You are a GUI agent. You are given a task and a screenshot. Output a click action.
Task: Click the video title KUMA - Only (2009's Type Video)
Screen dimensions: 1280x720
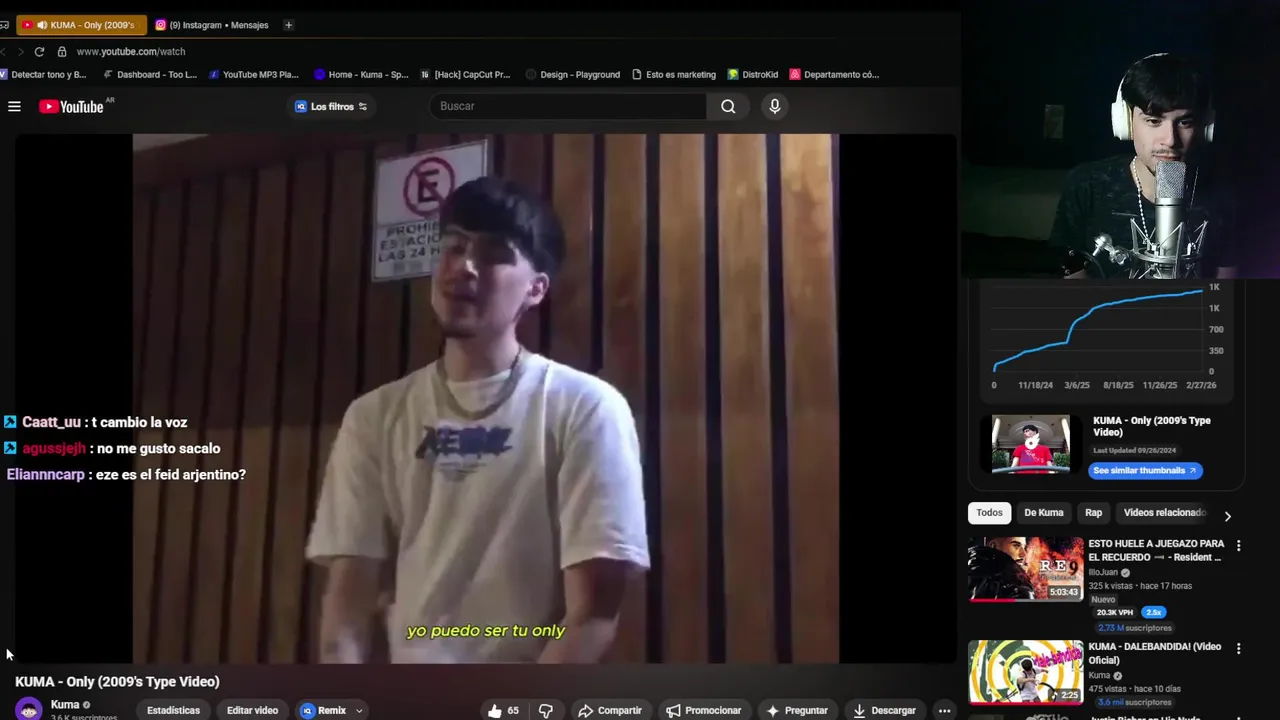pos(117,682)
